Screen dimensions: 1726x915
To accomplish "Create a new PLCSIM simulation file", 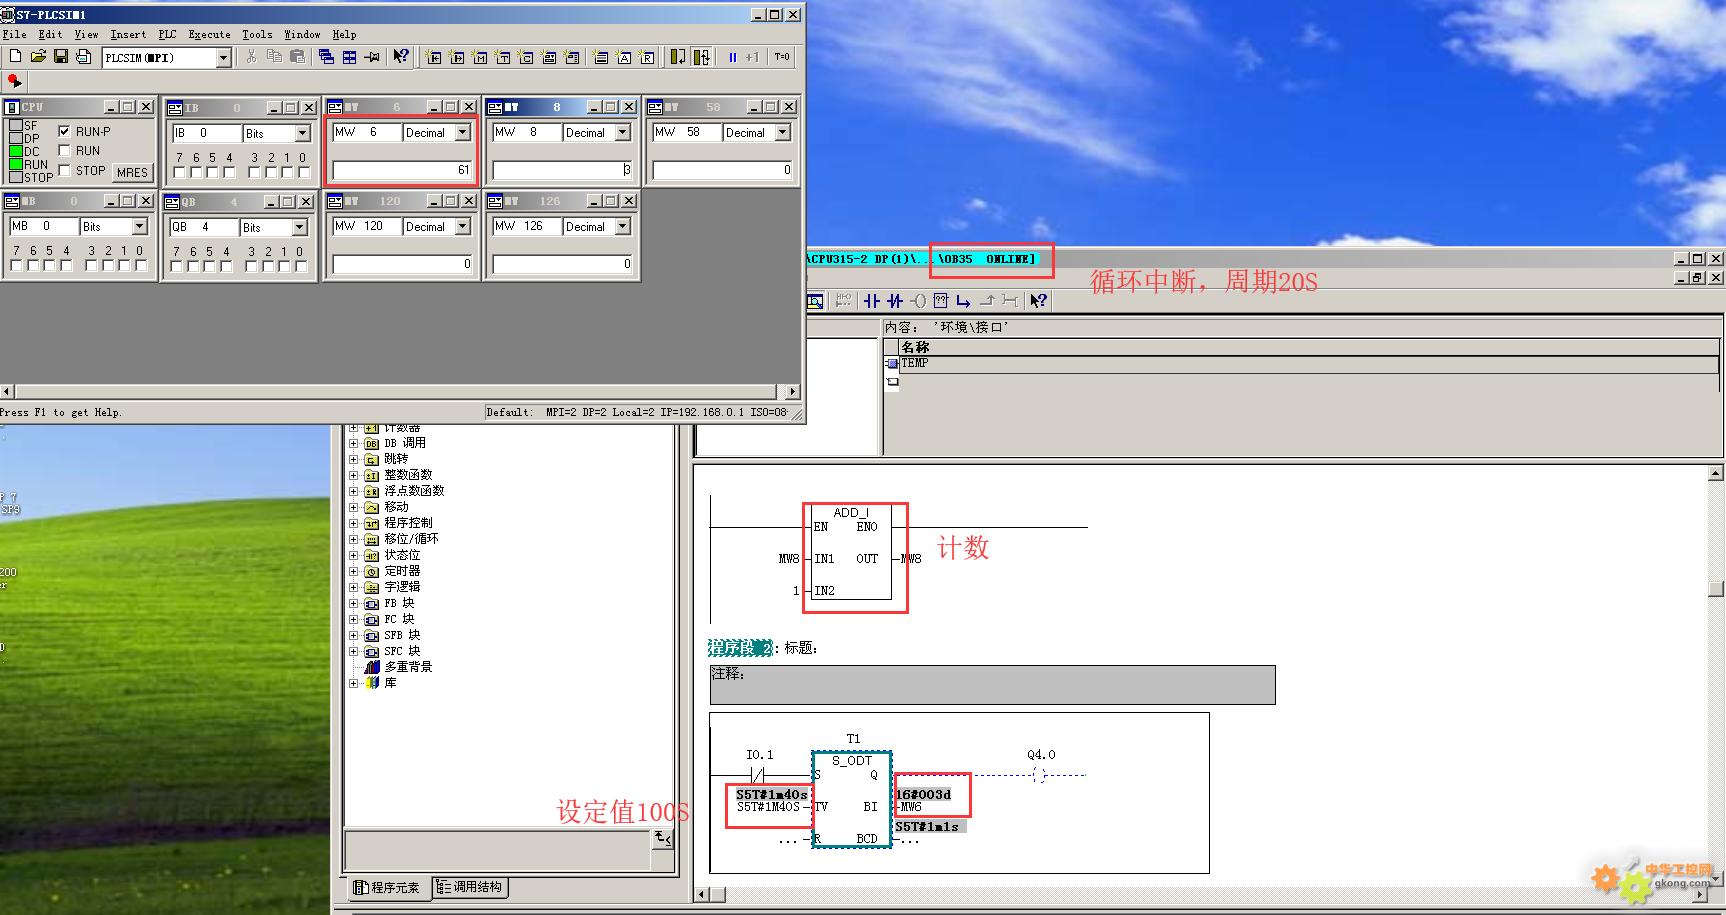I will 15,57.
